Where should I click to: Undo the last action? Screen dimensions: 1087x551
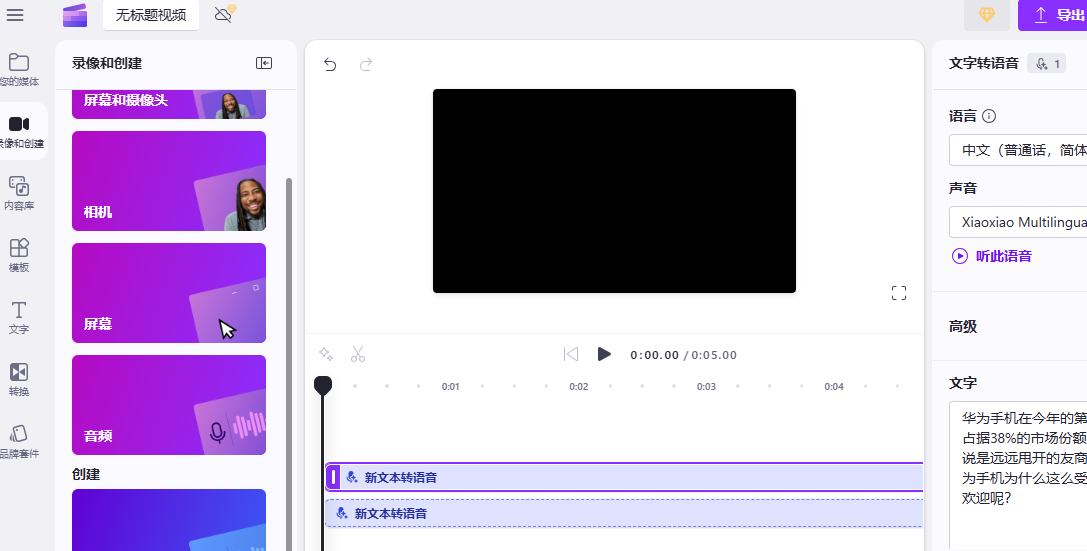point(330,64)
